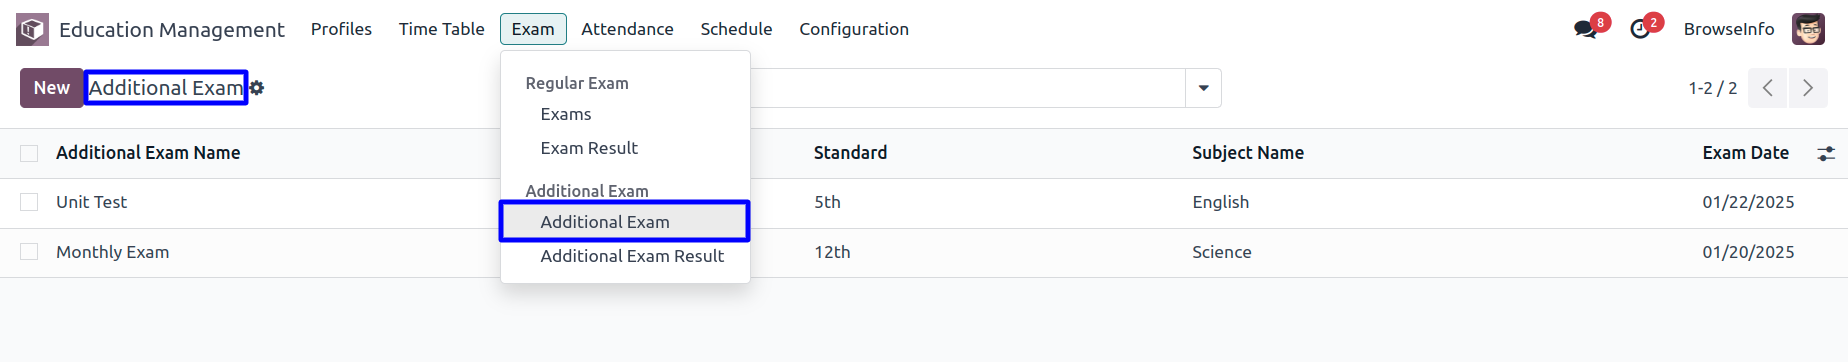Go to next page with right arrow
Viewport: 1848px width, 362px height.
(1808, 88)
